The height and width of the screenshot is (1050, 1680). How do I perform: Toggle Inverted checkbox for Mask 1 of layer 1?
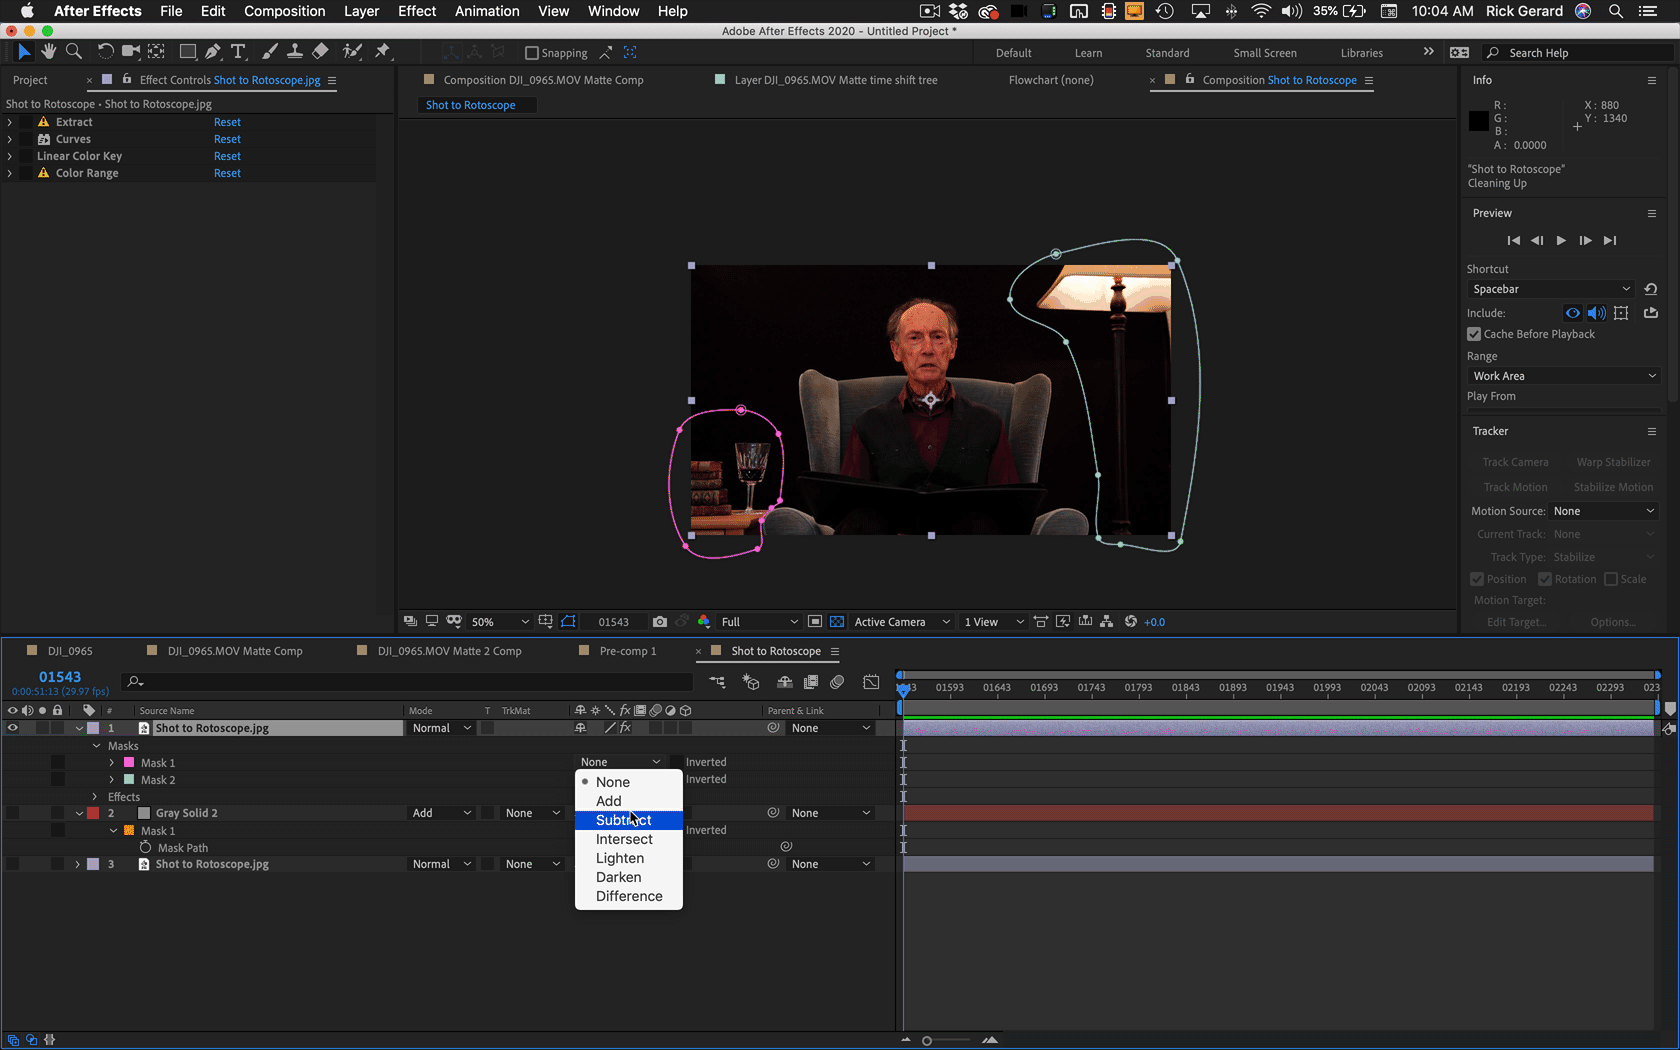(x=677, y=762)
